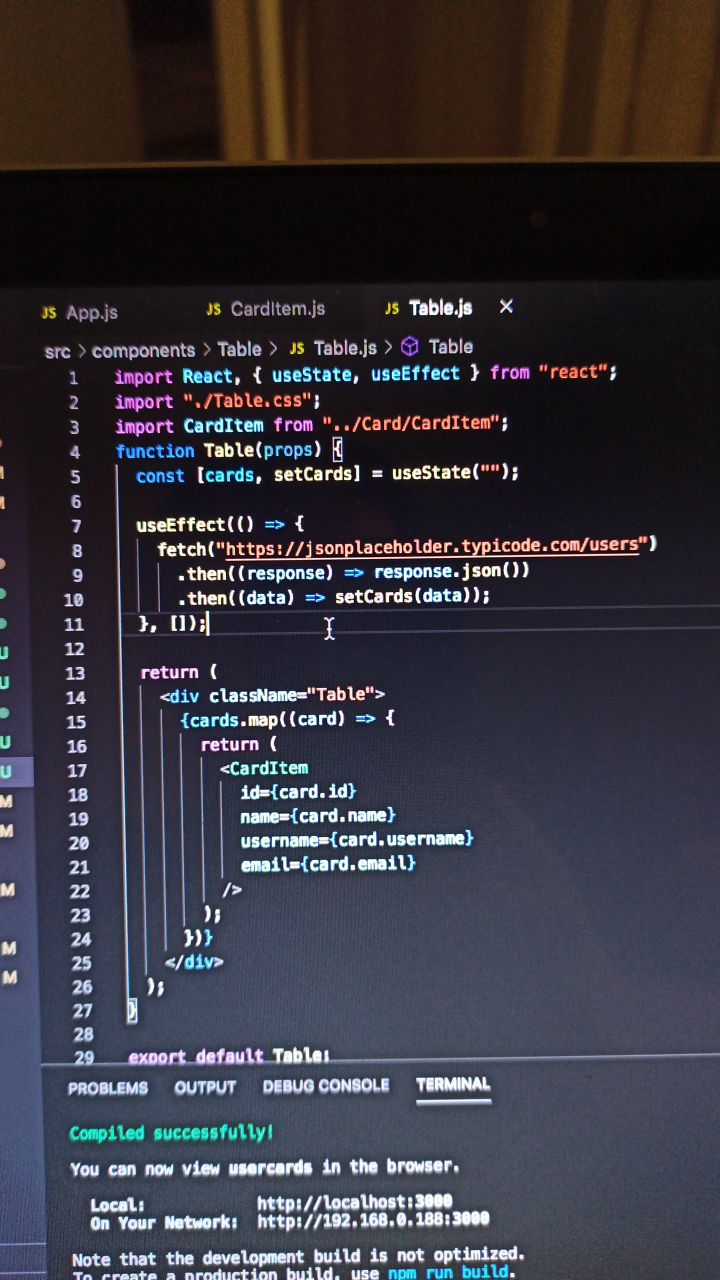Image resolution: width=720 pixels, height=1280 pixels.
Task: Click the email={card.email} prop
Action: tap(328, 863)
